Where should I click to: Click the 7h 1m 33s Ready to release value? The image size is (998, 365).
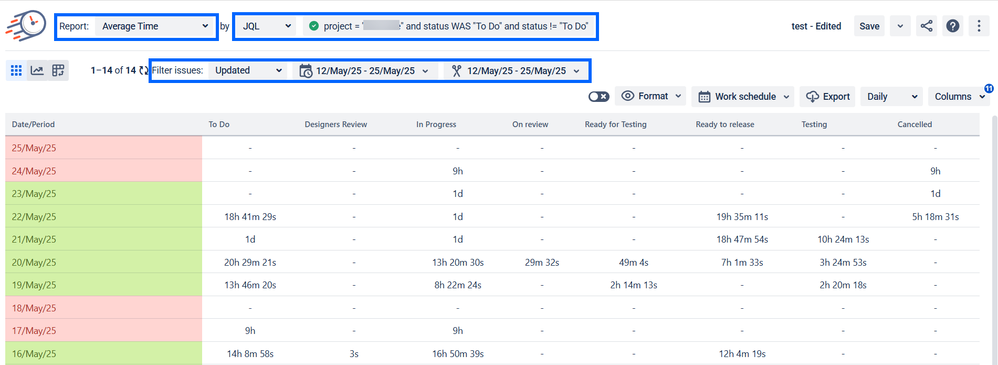coord(741,262)
